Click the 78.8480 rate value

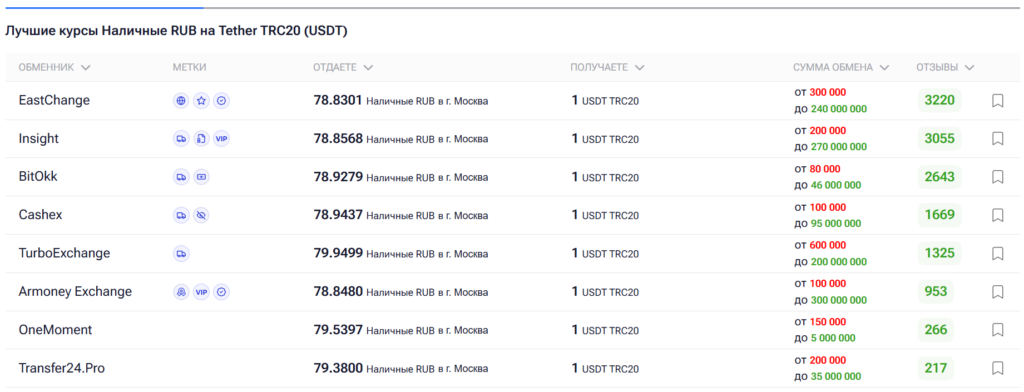pos(338,292)
